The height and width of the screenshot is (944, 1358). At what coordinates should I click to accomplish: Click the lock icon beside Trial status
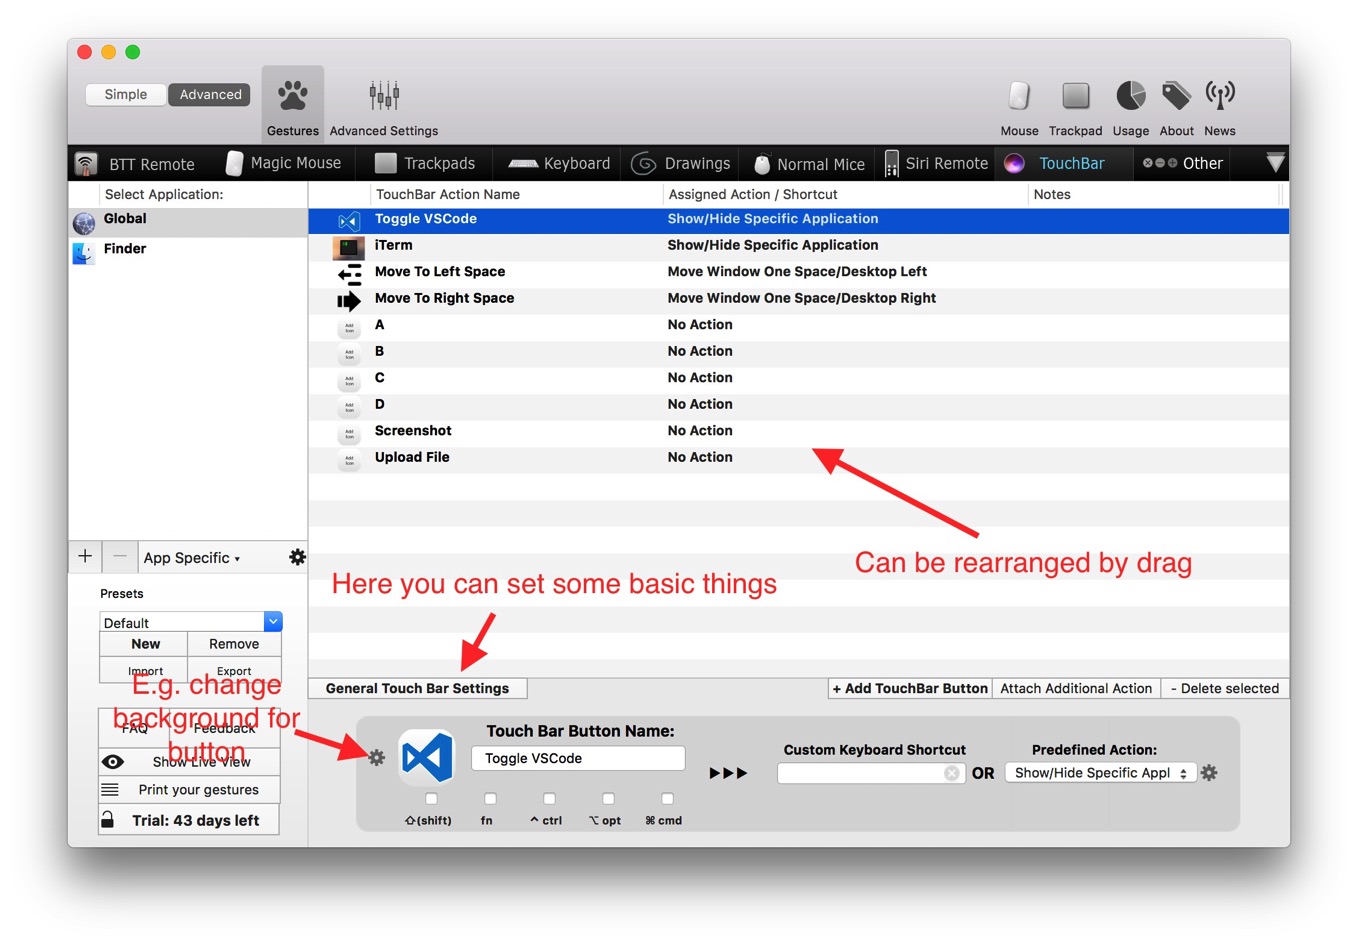pyautogui.click(x=107, y=820)
